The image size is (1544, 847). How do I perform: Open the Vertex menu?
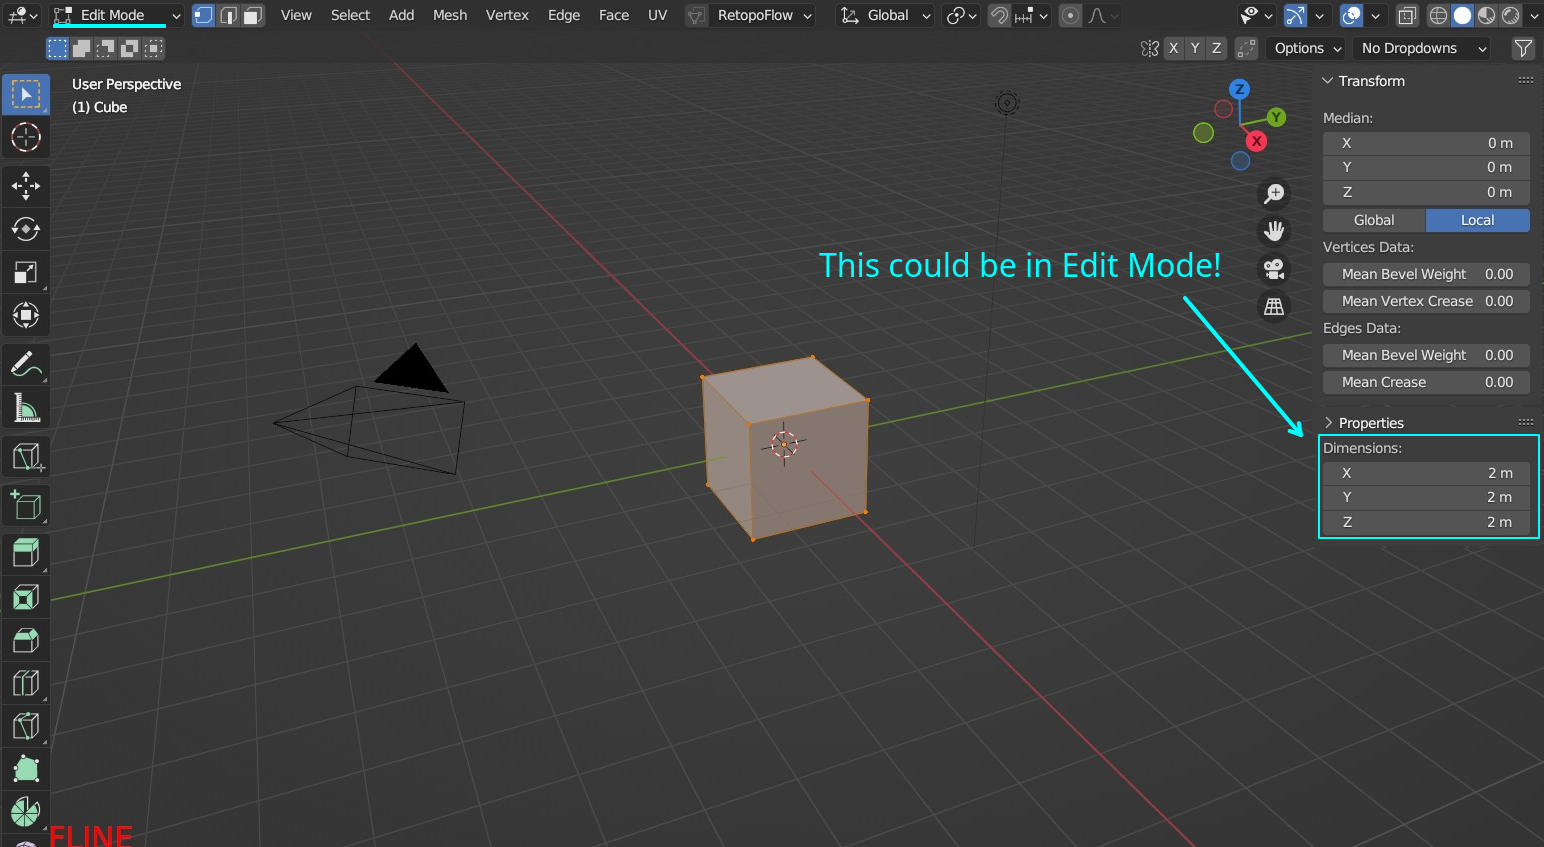507,15
